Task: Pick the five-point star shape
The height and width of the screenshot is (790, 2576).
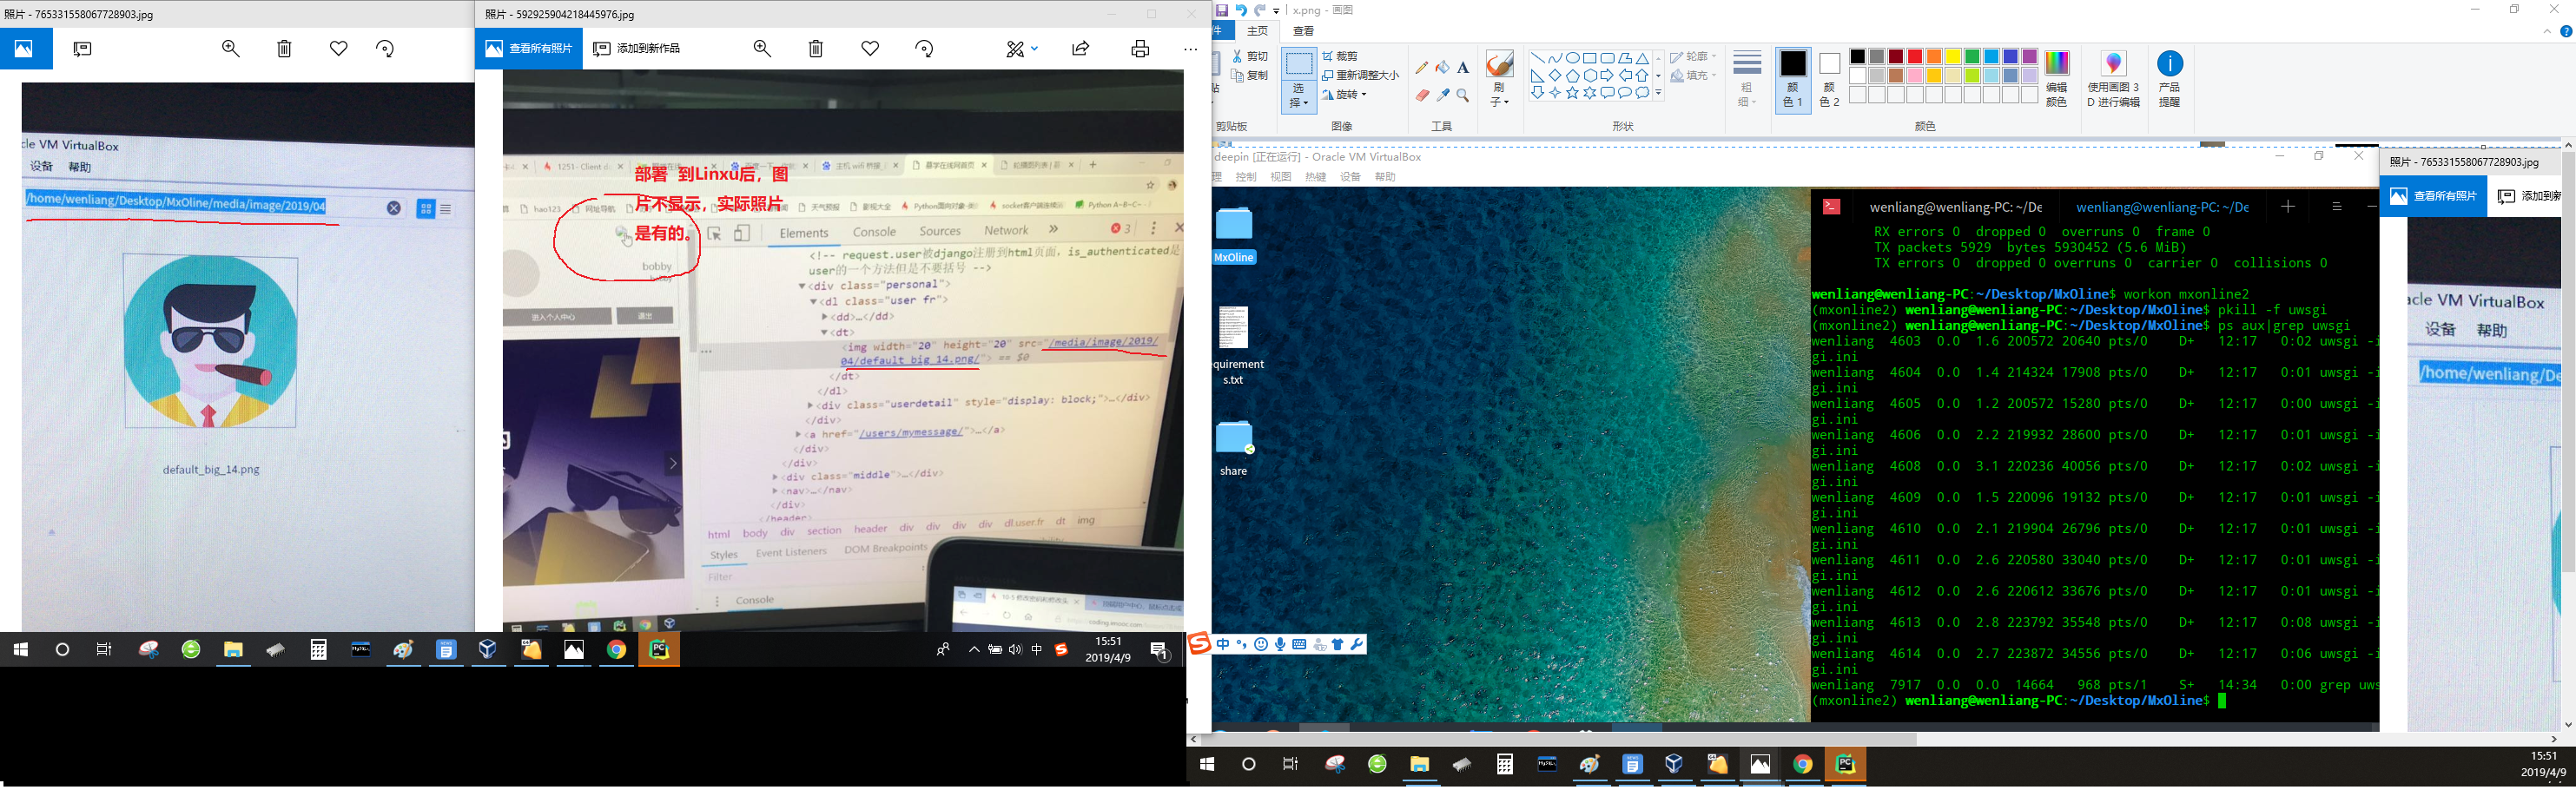Action: click(x=1572, y=93)
